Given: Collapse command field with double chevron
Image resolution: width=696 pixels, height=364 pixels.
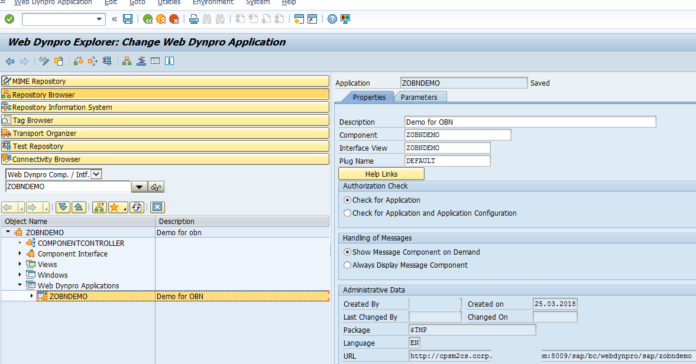Looking at the screenshot, I should (x=115, y=19).
